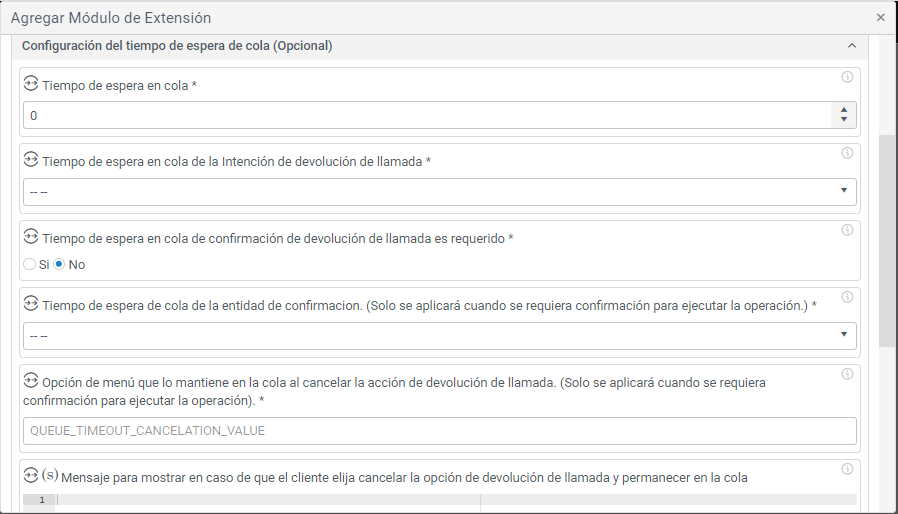The width and height of the screenshot is (898, 514).
Task: Click line 1 of the message code editor
Action: click(456, 500)
